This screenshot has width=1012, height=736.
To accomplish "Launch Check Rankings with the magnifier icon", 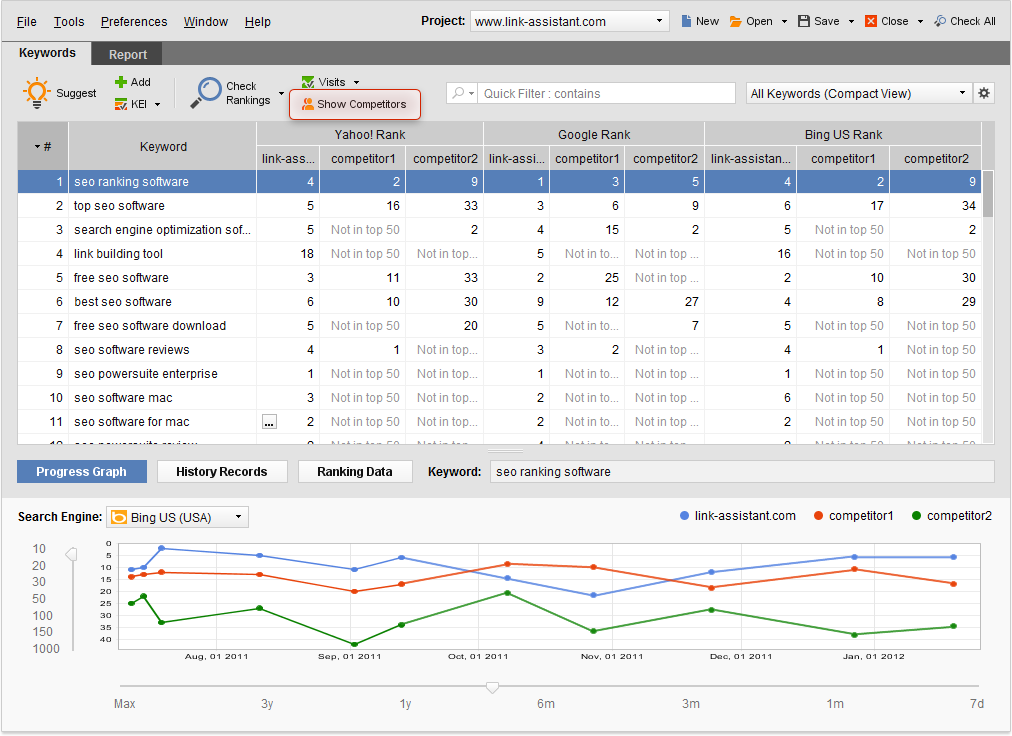I will pyautogui.click(x=210, y=92).
